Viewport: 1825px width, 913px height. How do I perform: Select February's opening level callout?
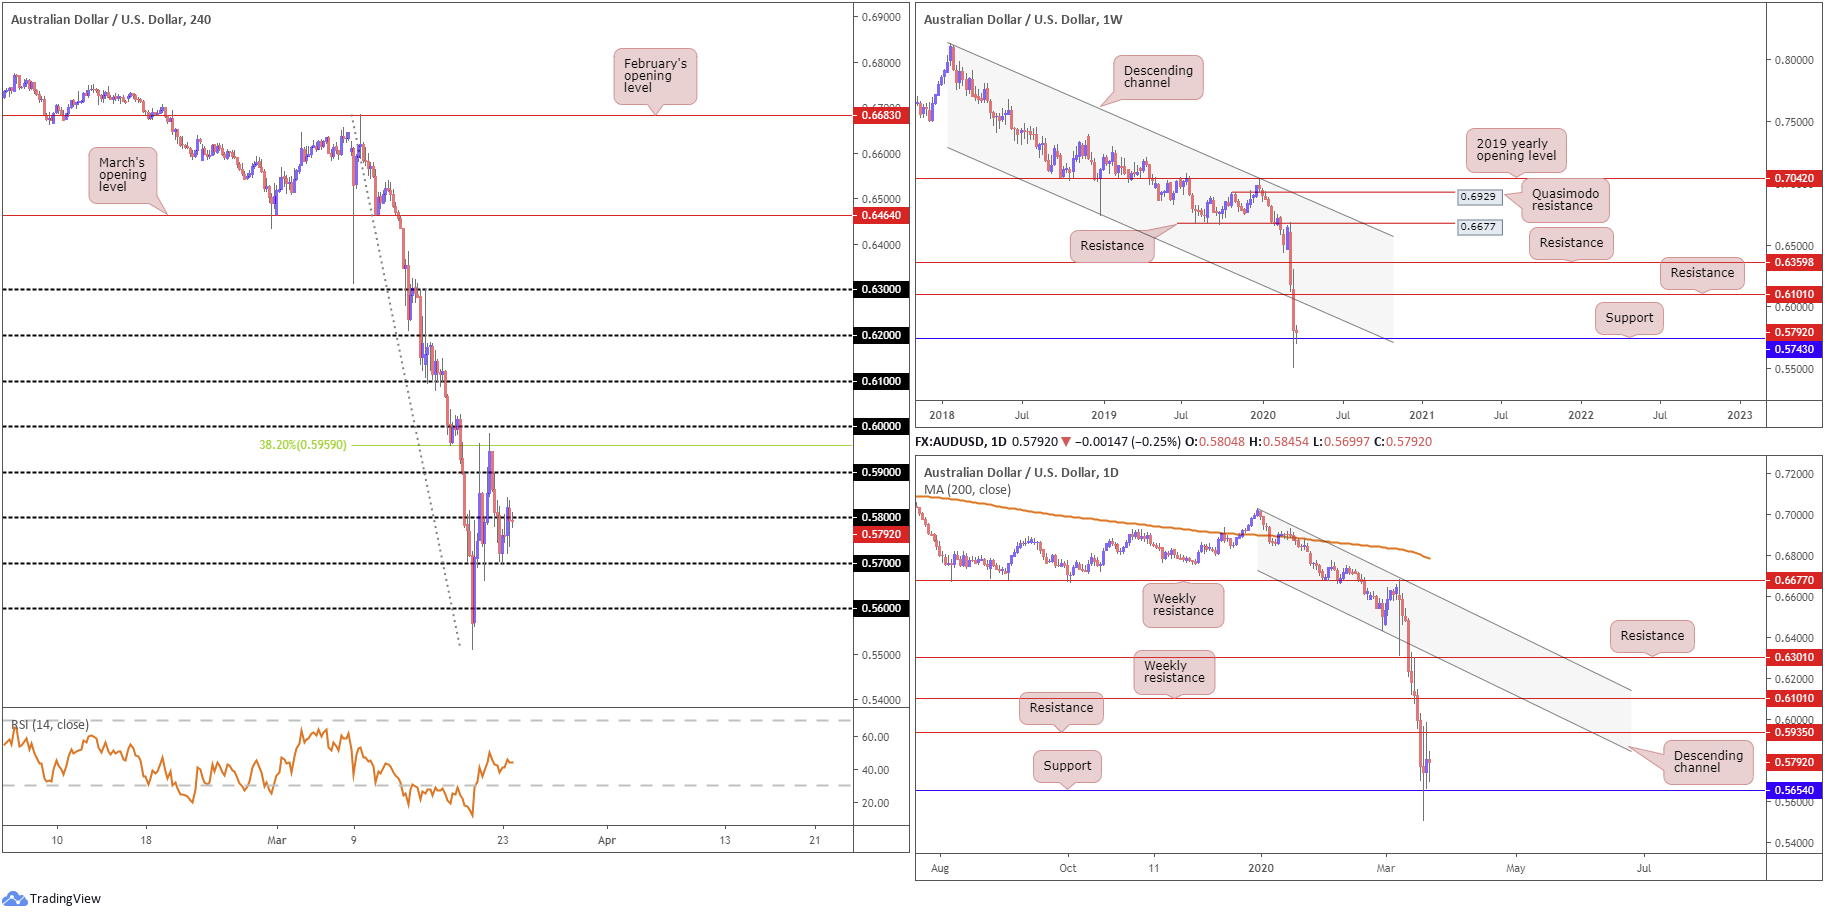click(655, 76)
